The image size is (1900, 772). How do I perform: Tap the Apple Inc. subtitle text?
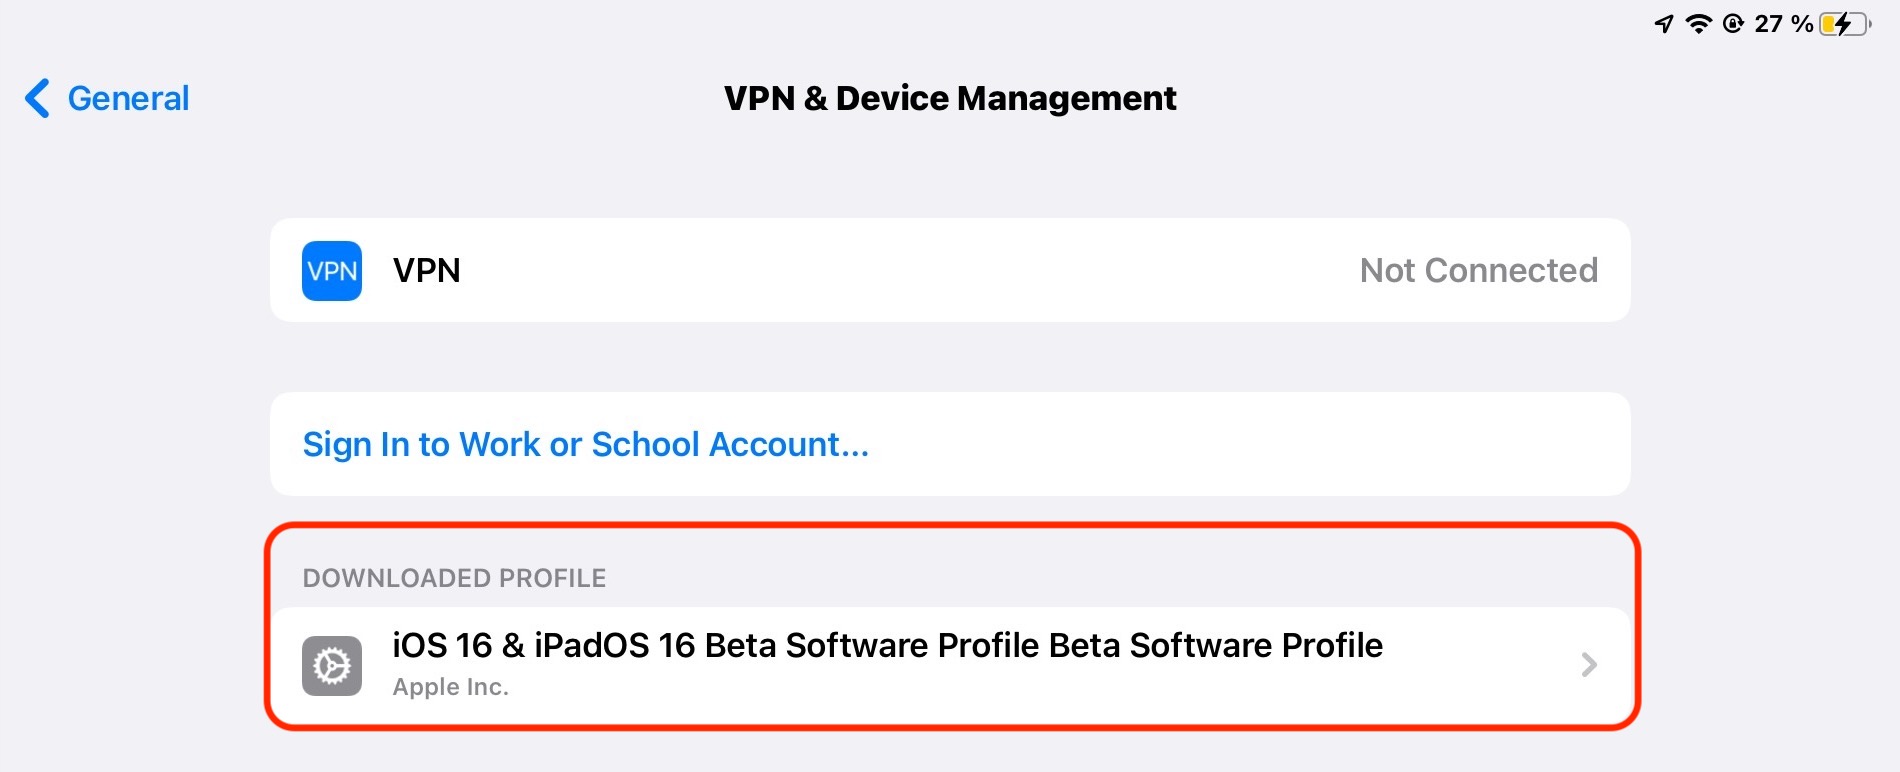pos(450,687)
